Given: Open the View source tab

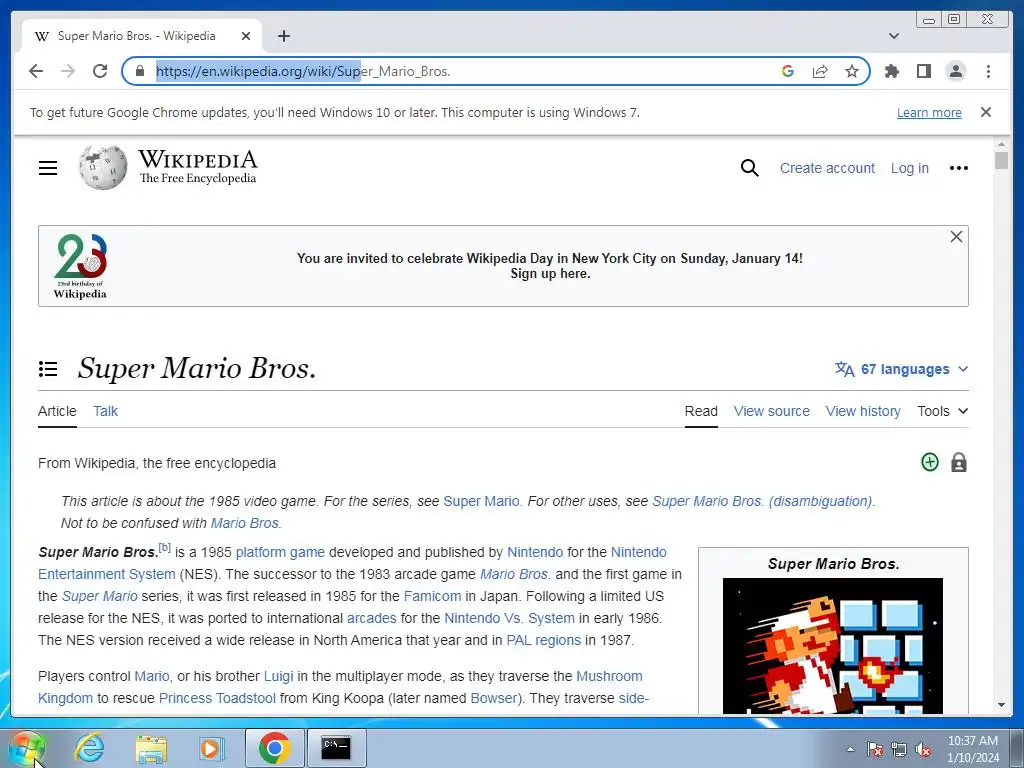Looking at the screenshot, I should click(771, 411).
